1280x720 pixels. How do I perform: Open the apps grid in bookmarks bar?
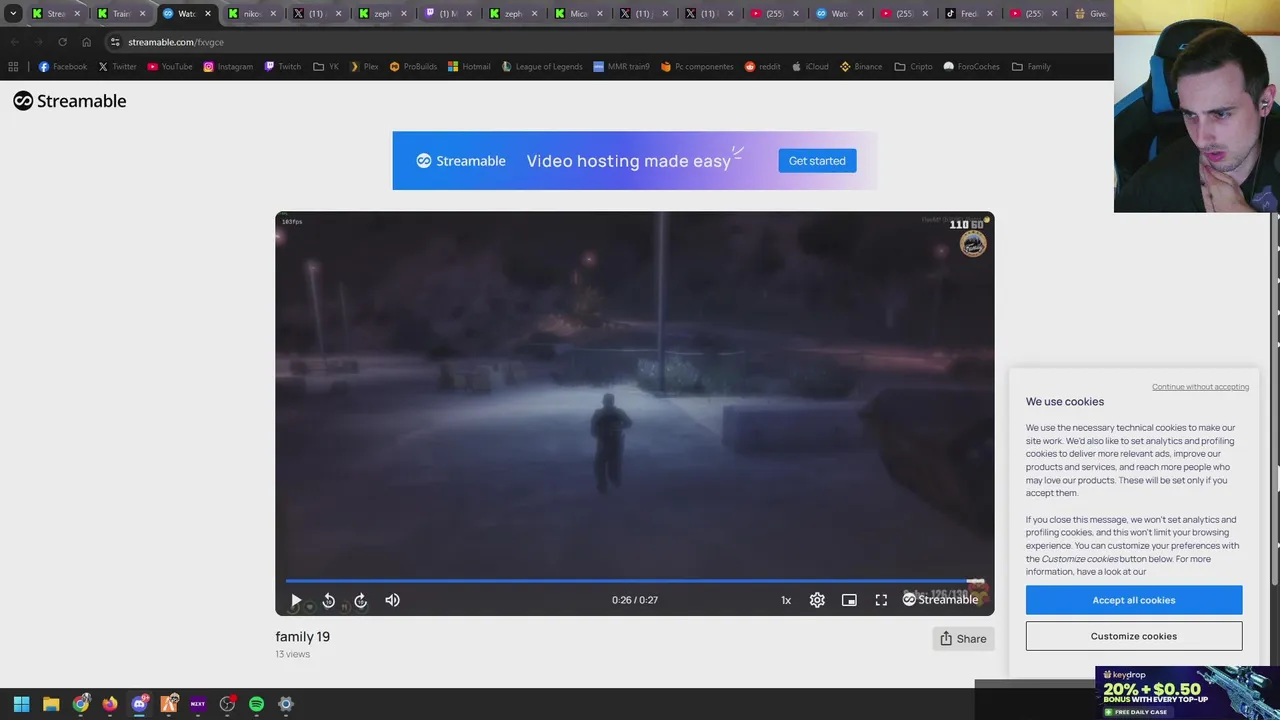[x=13, y=66]
